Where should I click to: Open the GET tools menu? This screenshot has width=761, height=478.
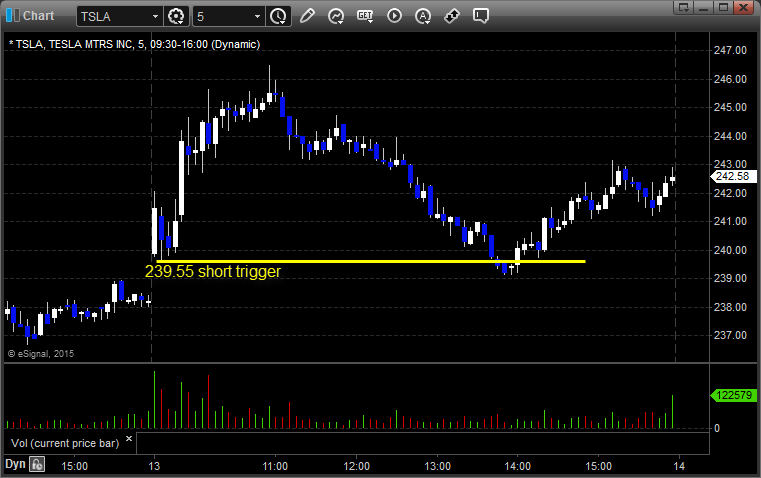(x=365, y=16)
